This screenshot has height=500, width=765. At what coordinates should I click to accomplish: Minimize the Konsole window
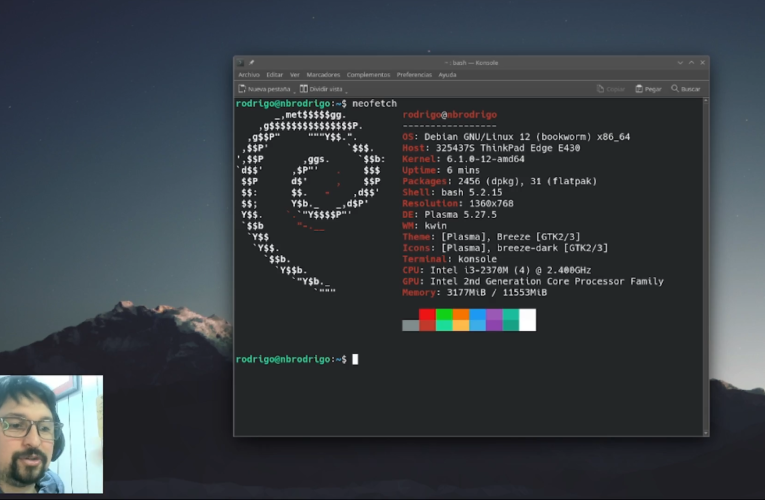coord(680,62)
